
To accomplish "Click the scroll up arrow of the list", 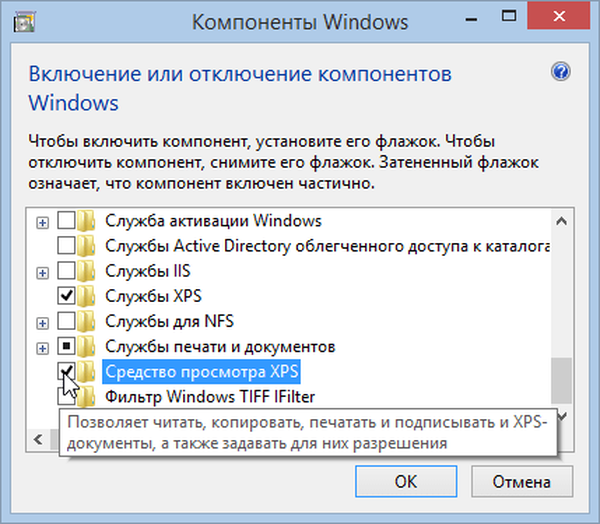I will click(561, 220).
